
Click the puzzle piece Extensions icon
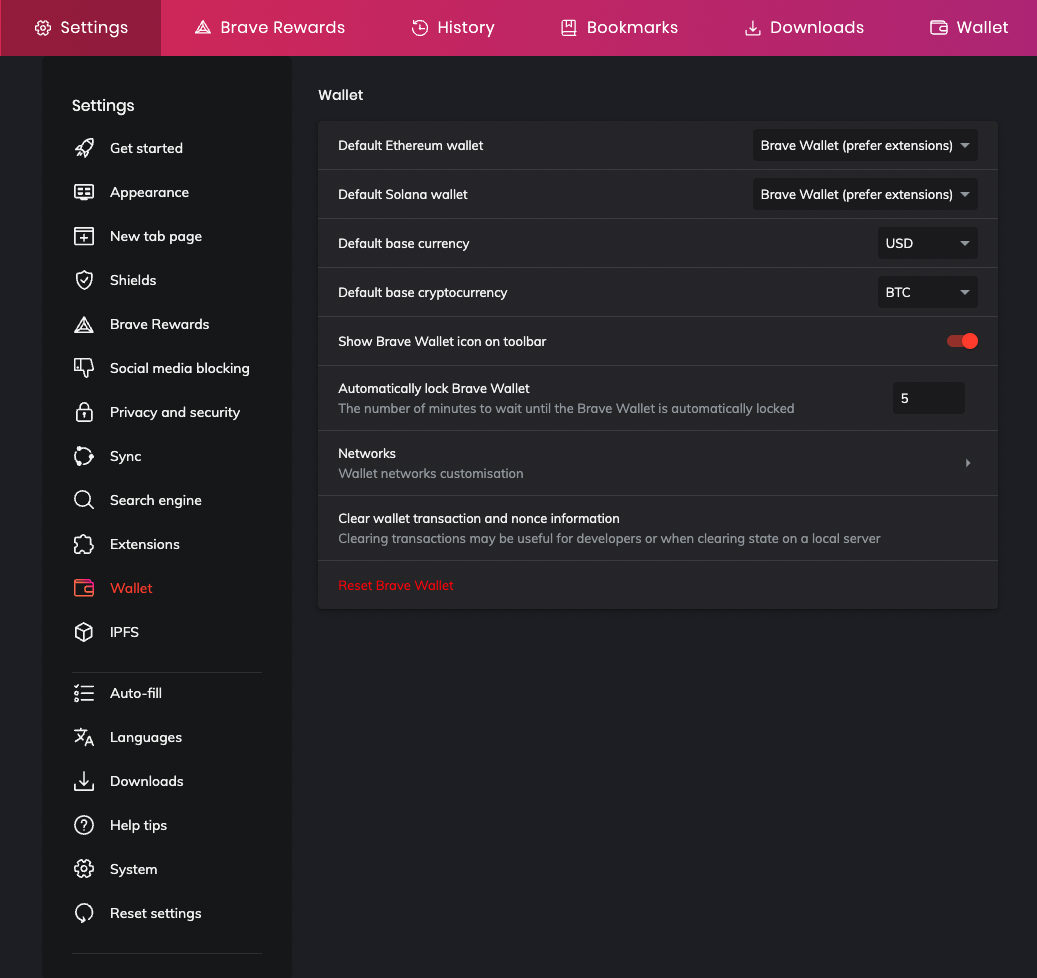84,544
